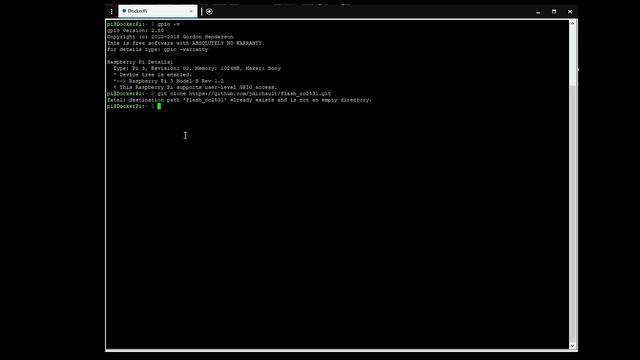Click the green terminal cursor at prompt
Viewport: 640px width, 360px height.
(159, 106)
